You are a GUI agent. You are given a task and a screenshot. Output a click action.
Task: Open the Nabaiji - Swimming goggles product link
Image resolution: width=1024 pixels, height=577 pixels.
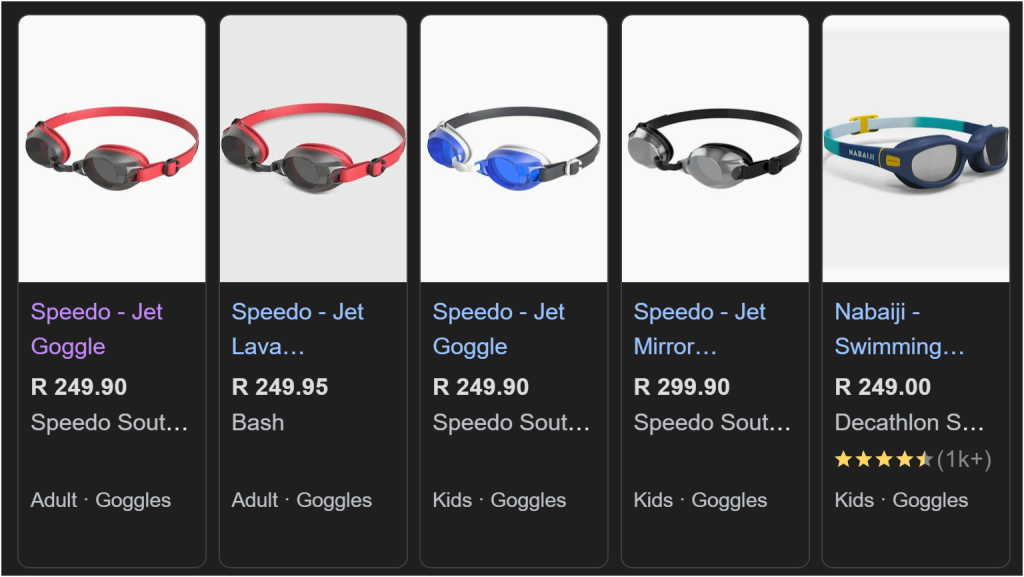(899, 329)
